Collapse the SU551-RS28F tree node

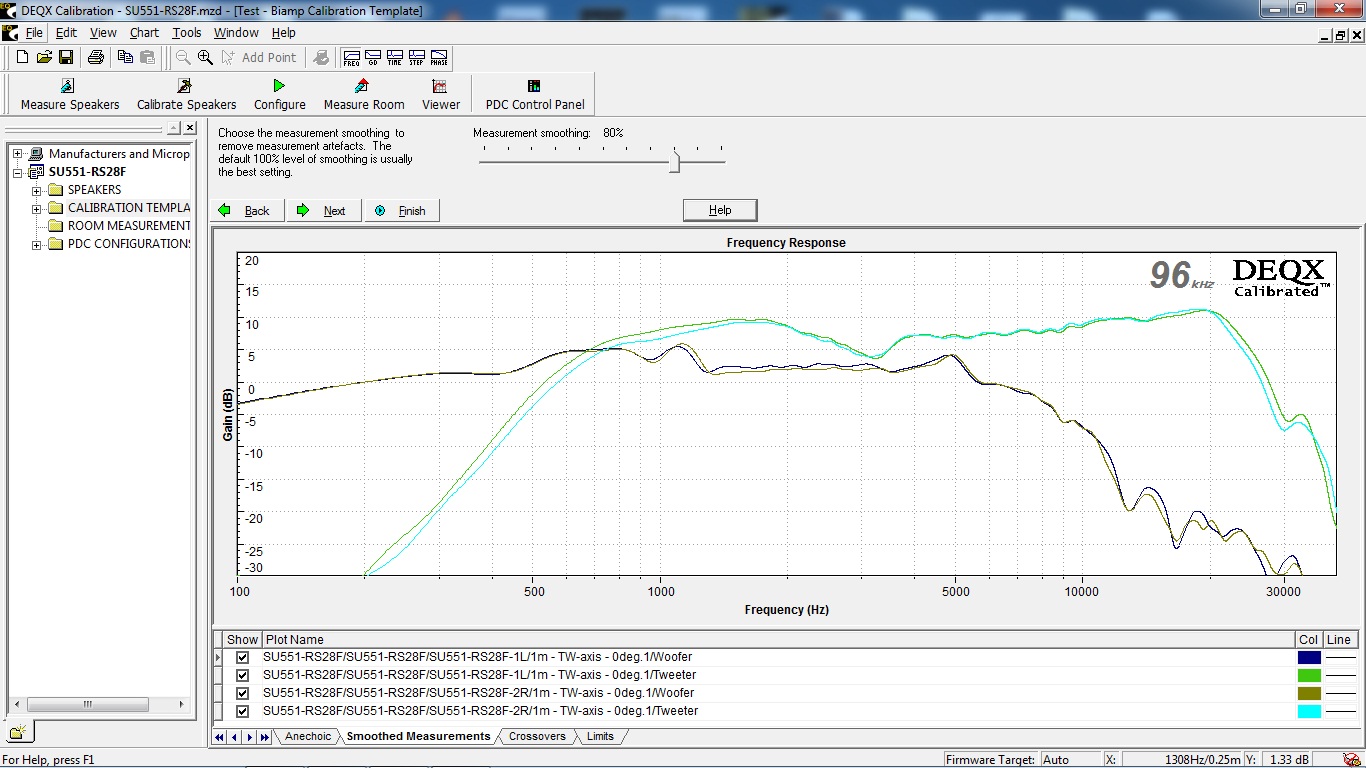(17, 172)
